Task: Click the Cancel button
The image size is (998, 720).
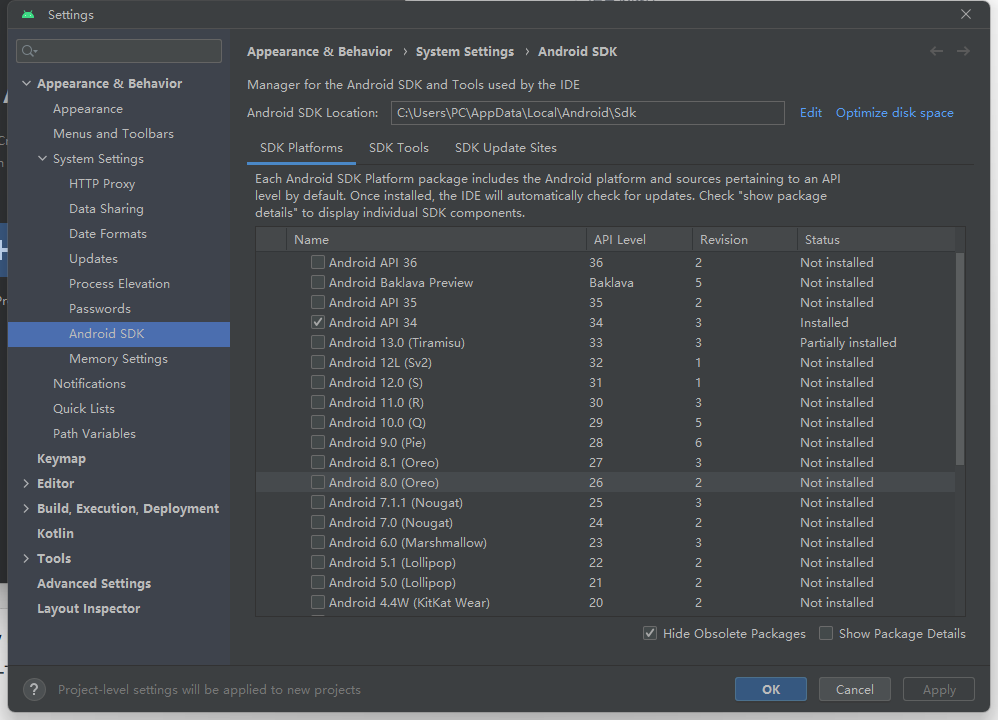Action: (x=854, y=689)
